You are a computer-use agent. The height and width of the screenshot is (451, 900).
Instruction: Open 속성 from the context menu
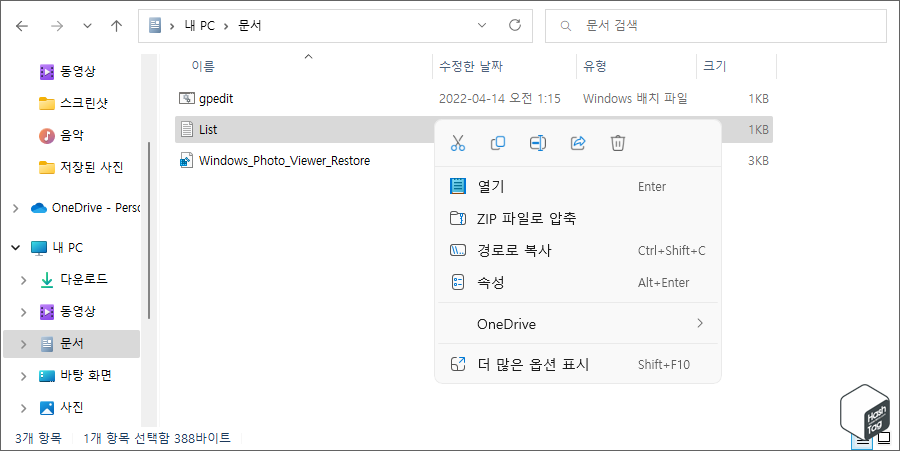pos(577,282)
